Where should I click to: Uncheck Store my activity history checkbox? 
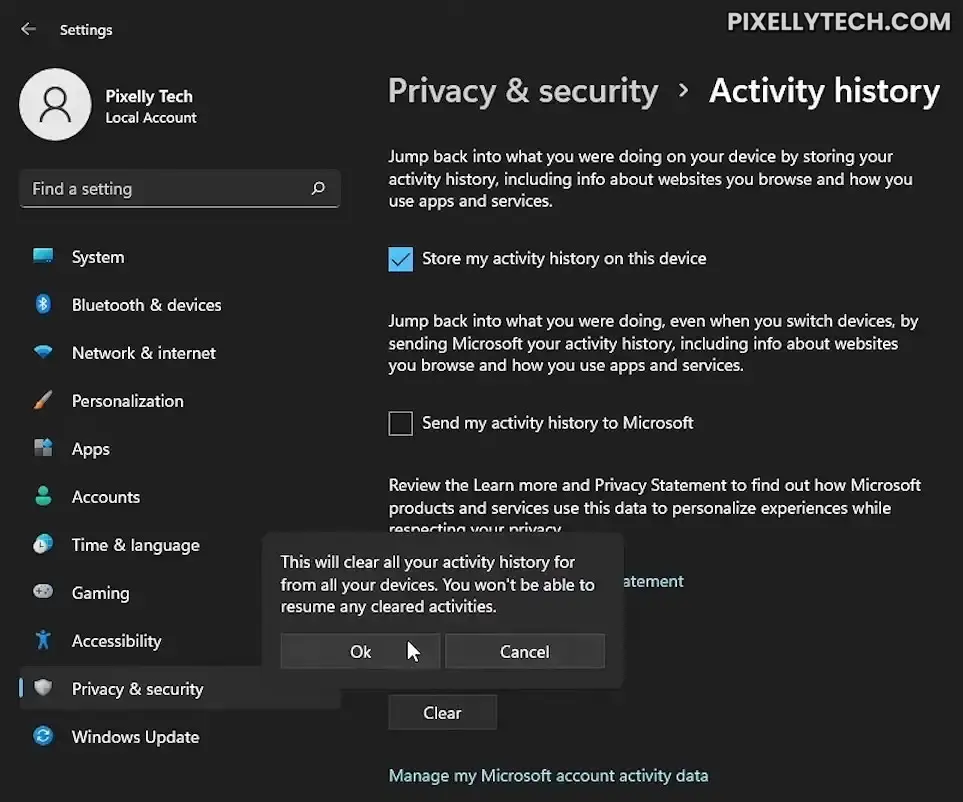click(400, 259)
